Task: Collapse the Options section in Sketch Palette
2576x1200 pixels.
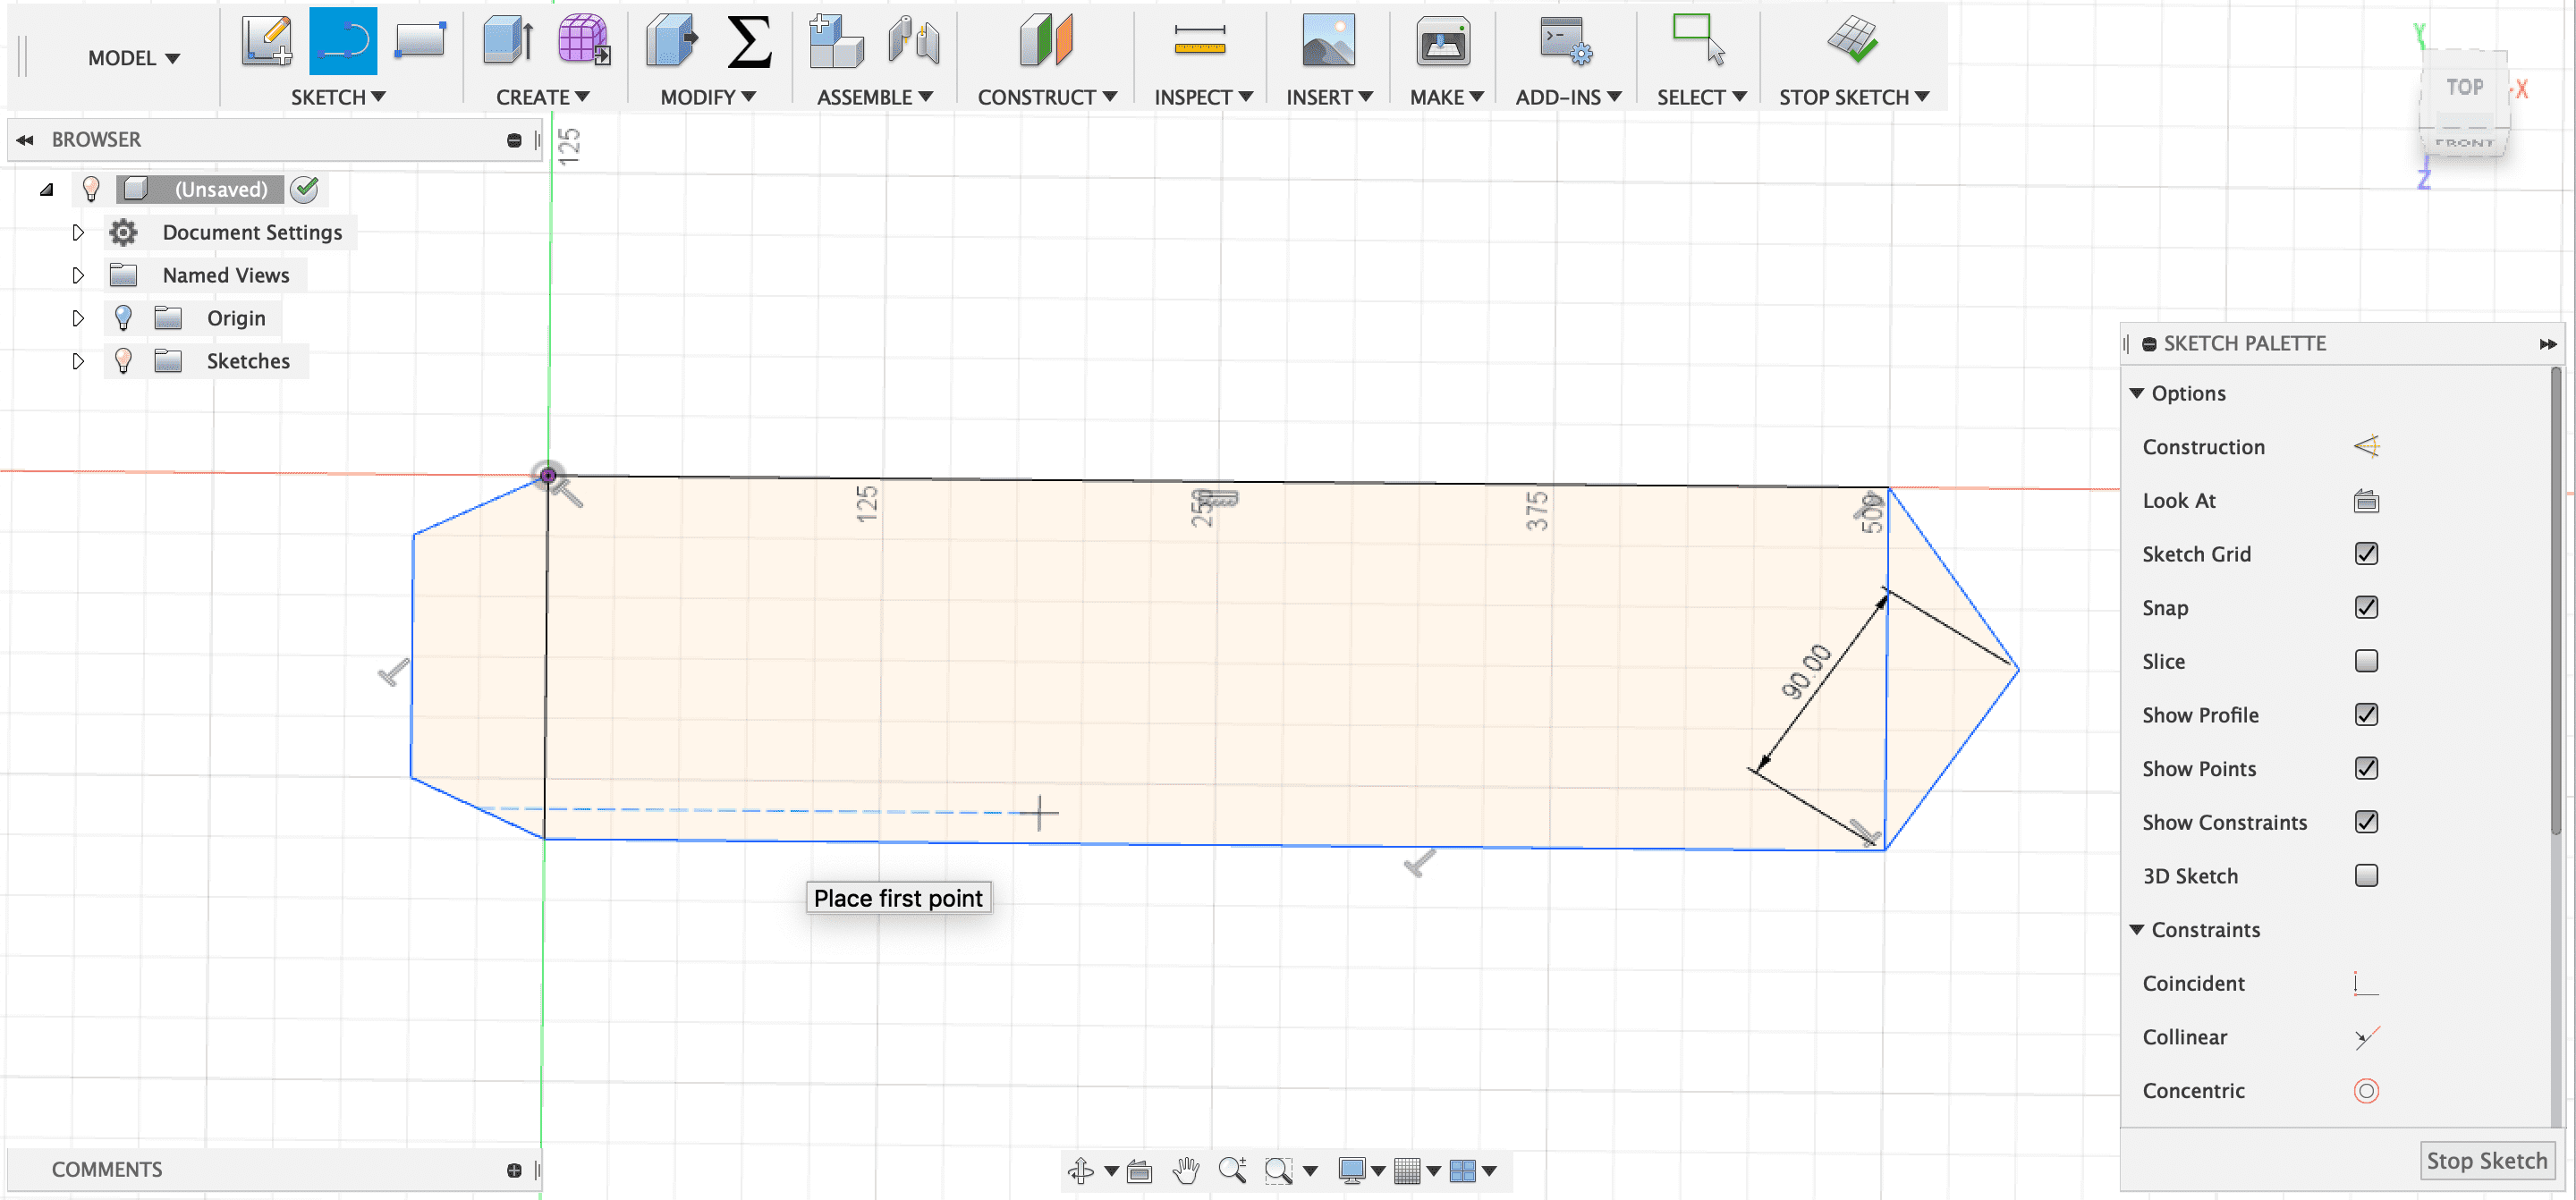Action: tap(2137, 393)
